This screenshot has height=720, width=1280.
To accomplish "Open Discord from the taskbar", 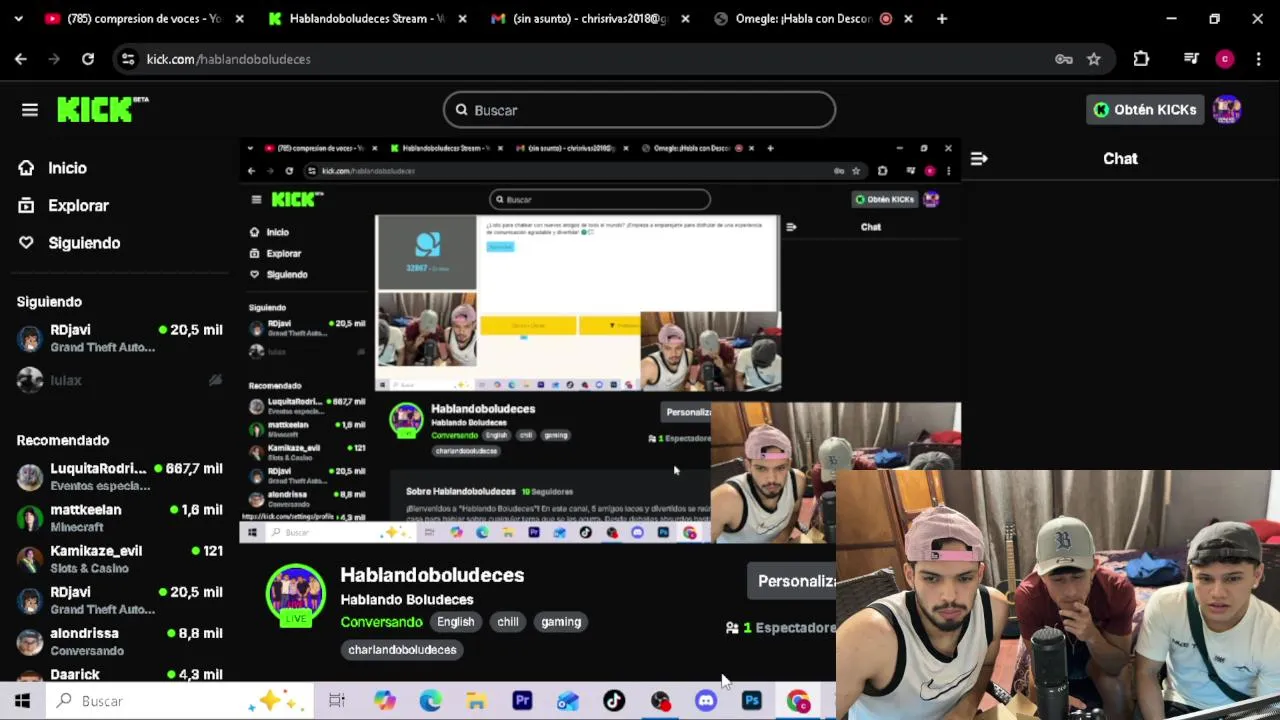I will click(706, 701).
